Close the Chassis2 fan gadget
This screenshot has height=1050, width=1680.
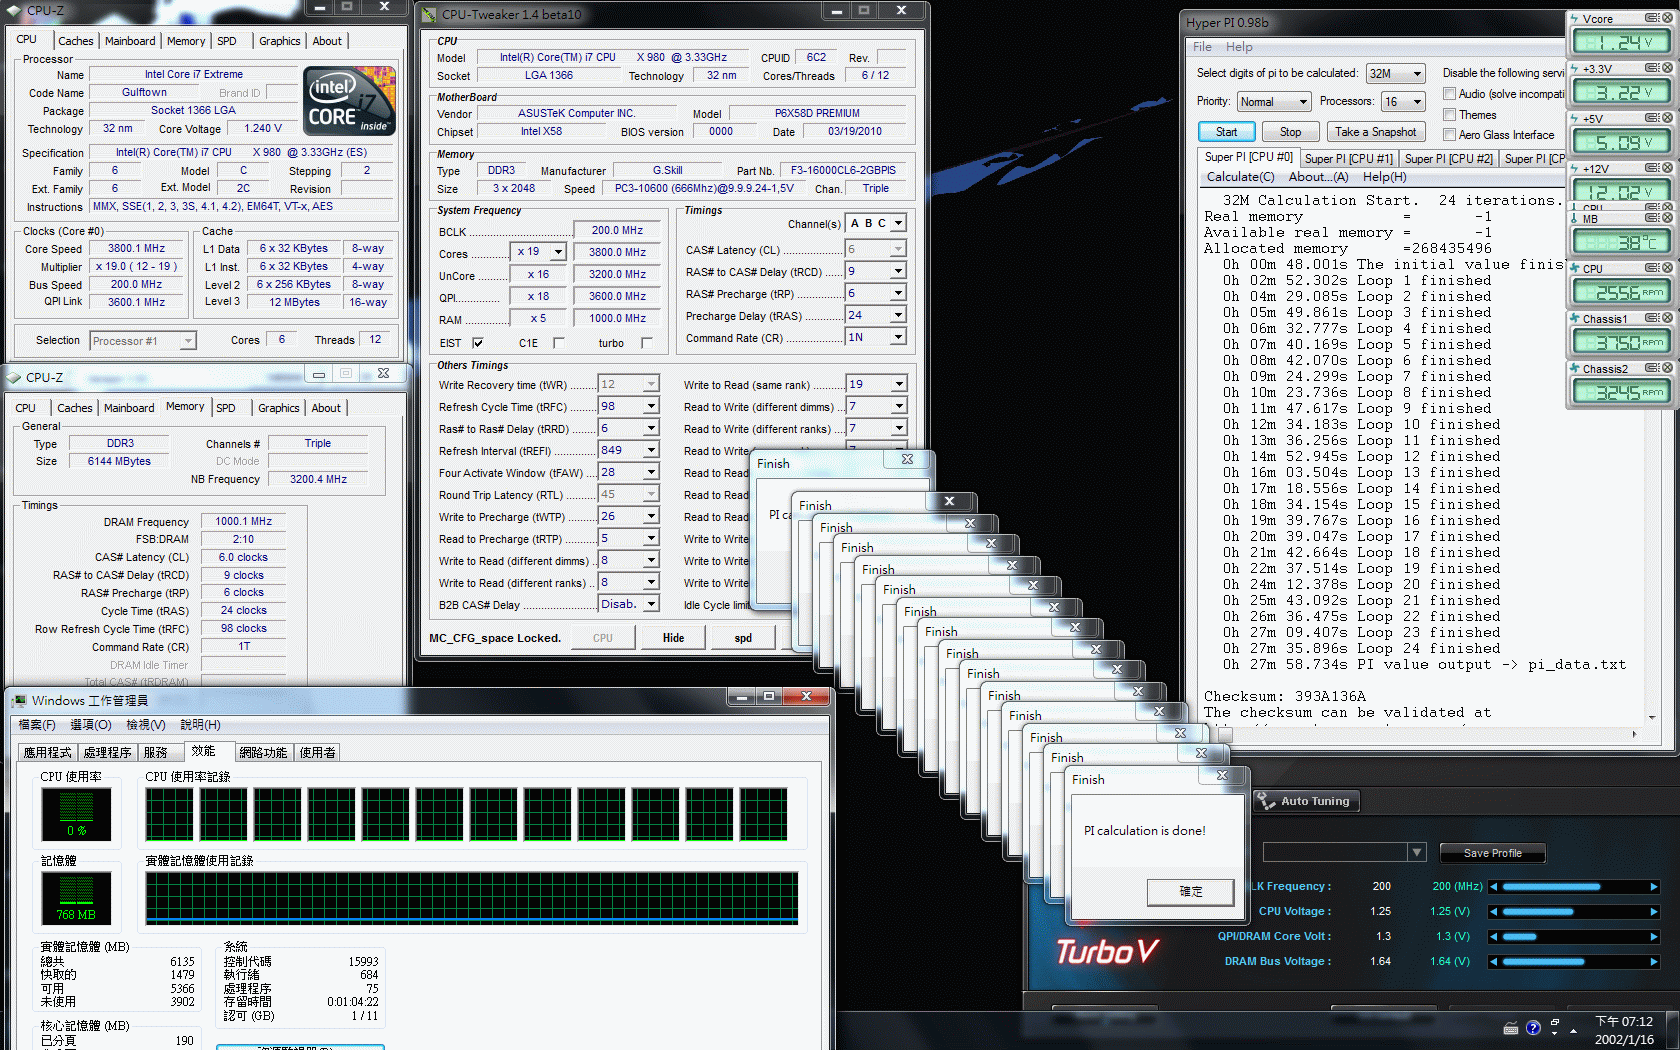[1667, 368]
